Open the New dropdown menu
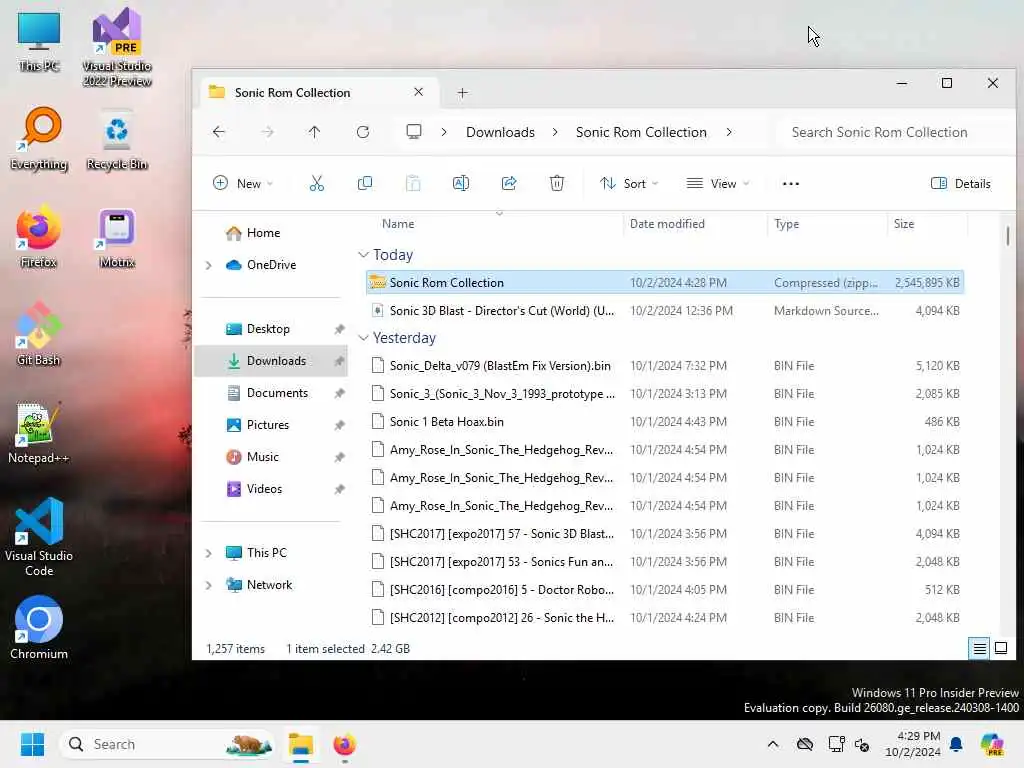1024x768 pixels. point(243,184)
